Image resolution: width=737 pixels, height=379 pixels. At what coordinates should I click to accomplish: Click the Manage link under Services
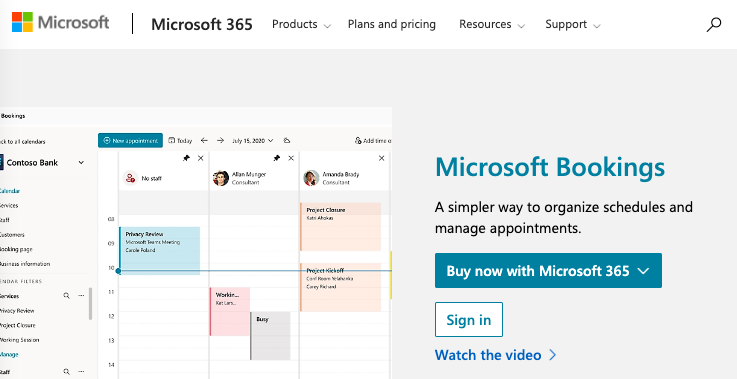[x=9, y=355]
